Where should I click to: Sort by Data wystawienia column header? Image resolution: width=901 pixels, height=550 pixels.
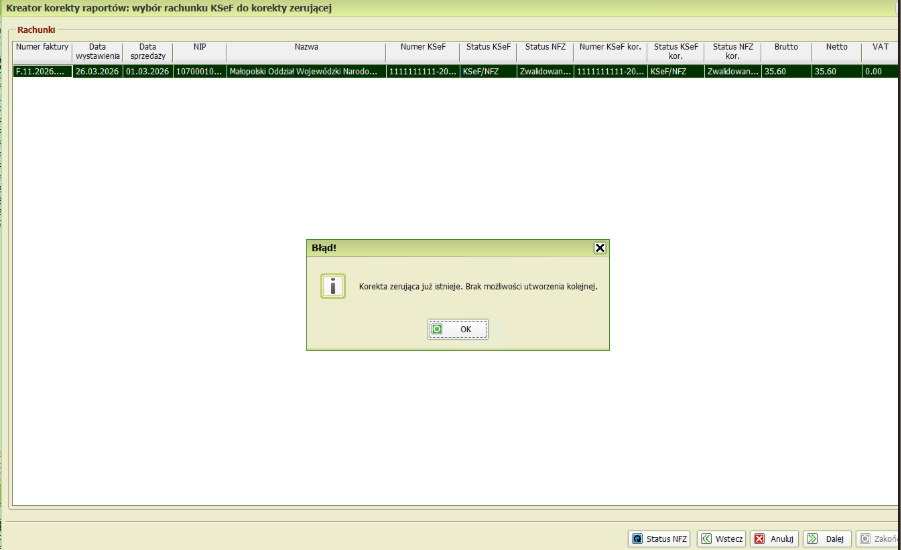97,52
